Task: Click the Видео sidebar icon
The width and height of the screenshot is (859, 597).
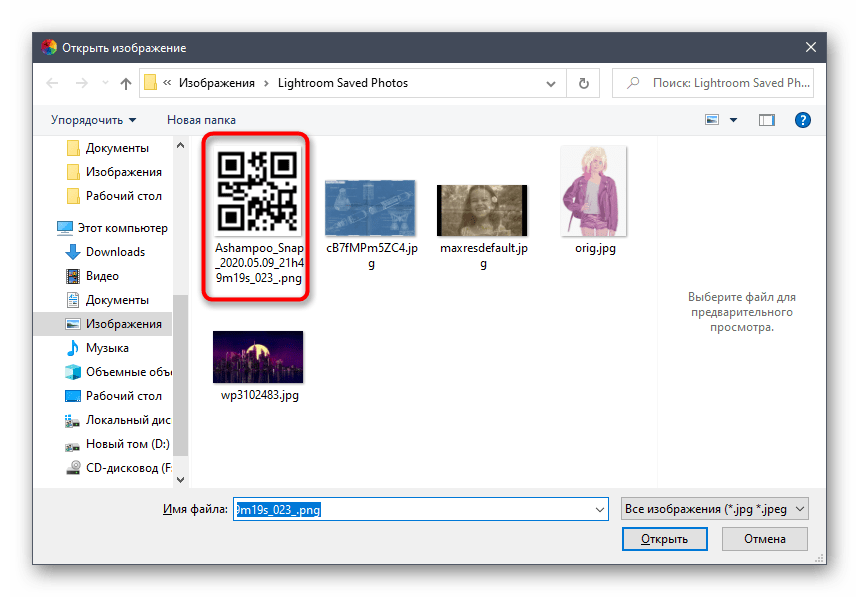Action: 72,276
